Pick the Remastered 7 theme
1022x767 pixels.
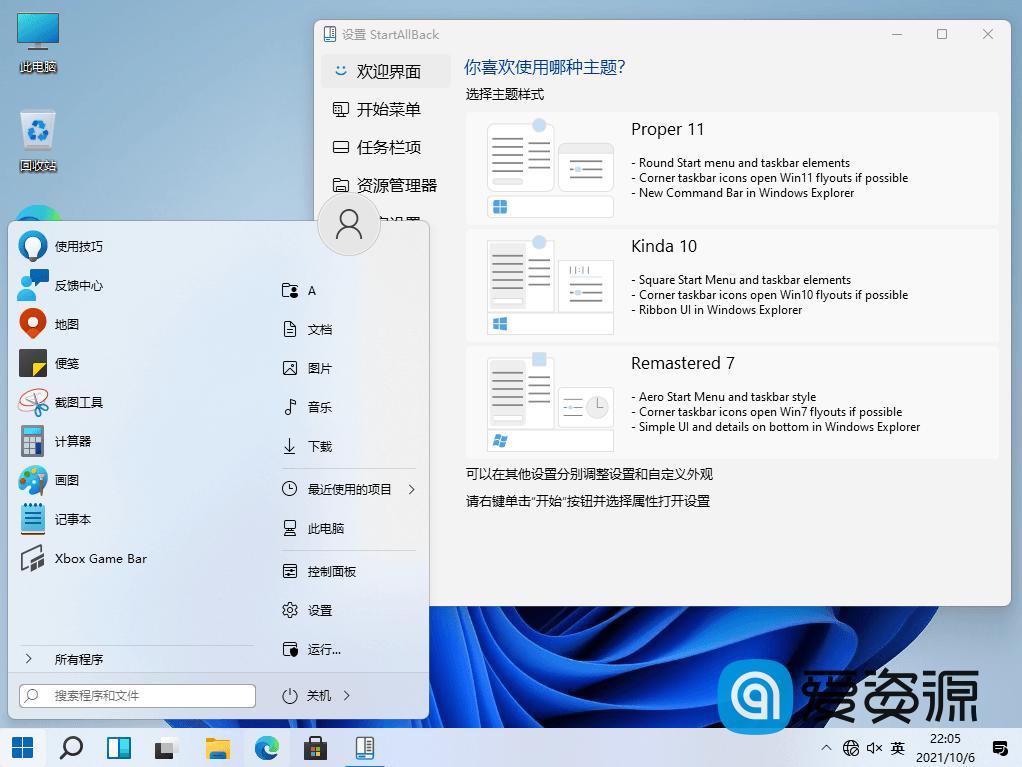pyautogui.click(x=732, y=401)
